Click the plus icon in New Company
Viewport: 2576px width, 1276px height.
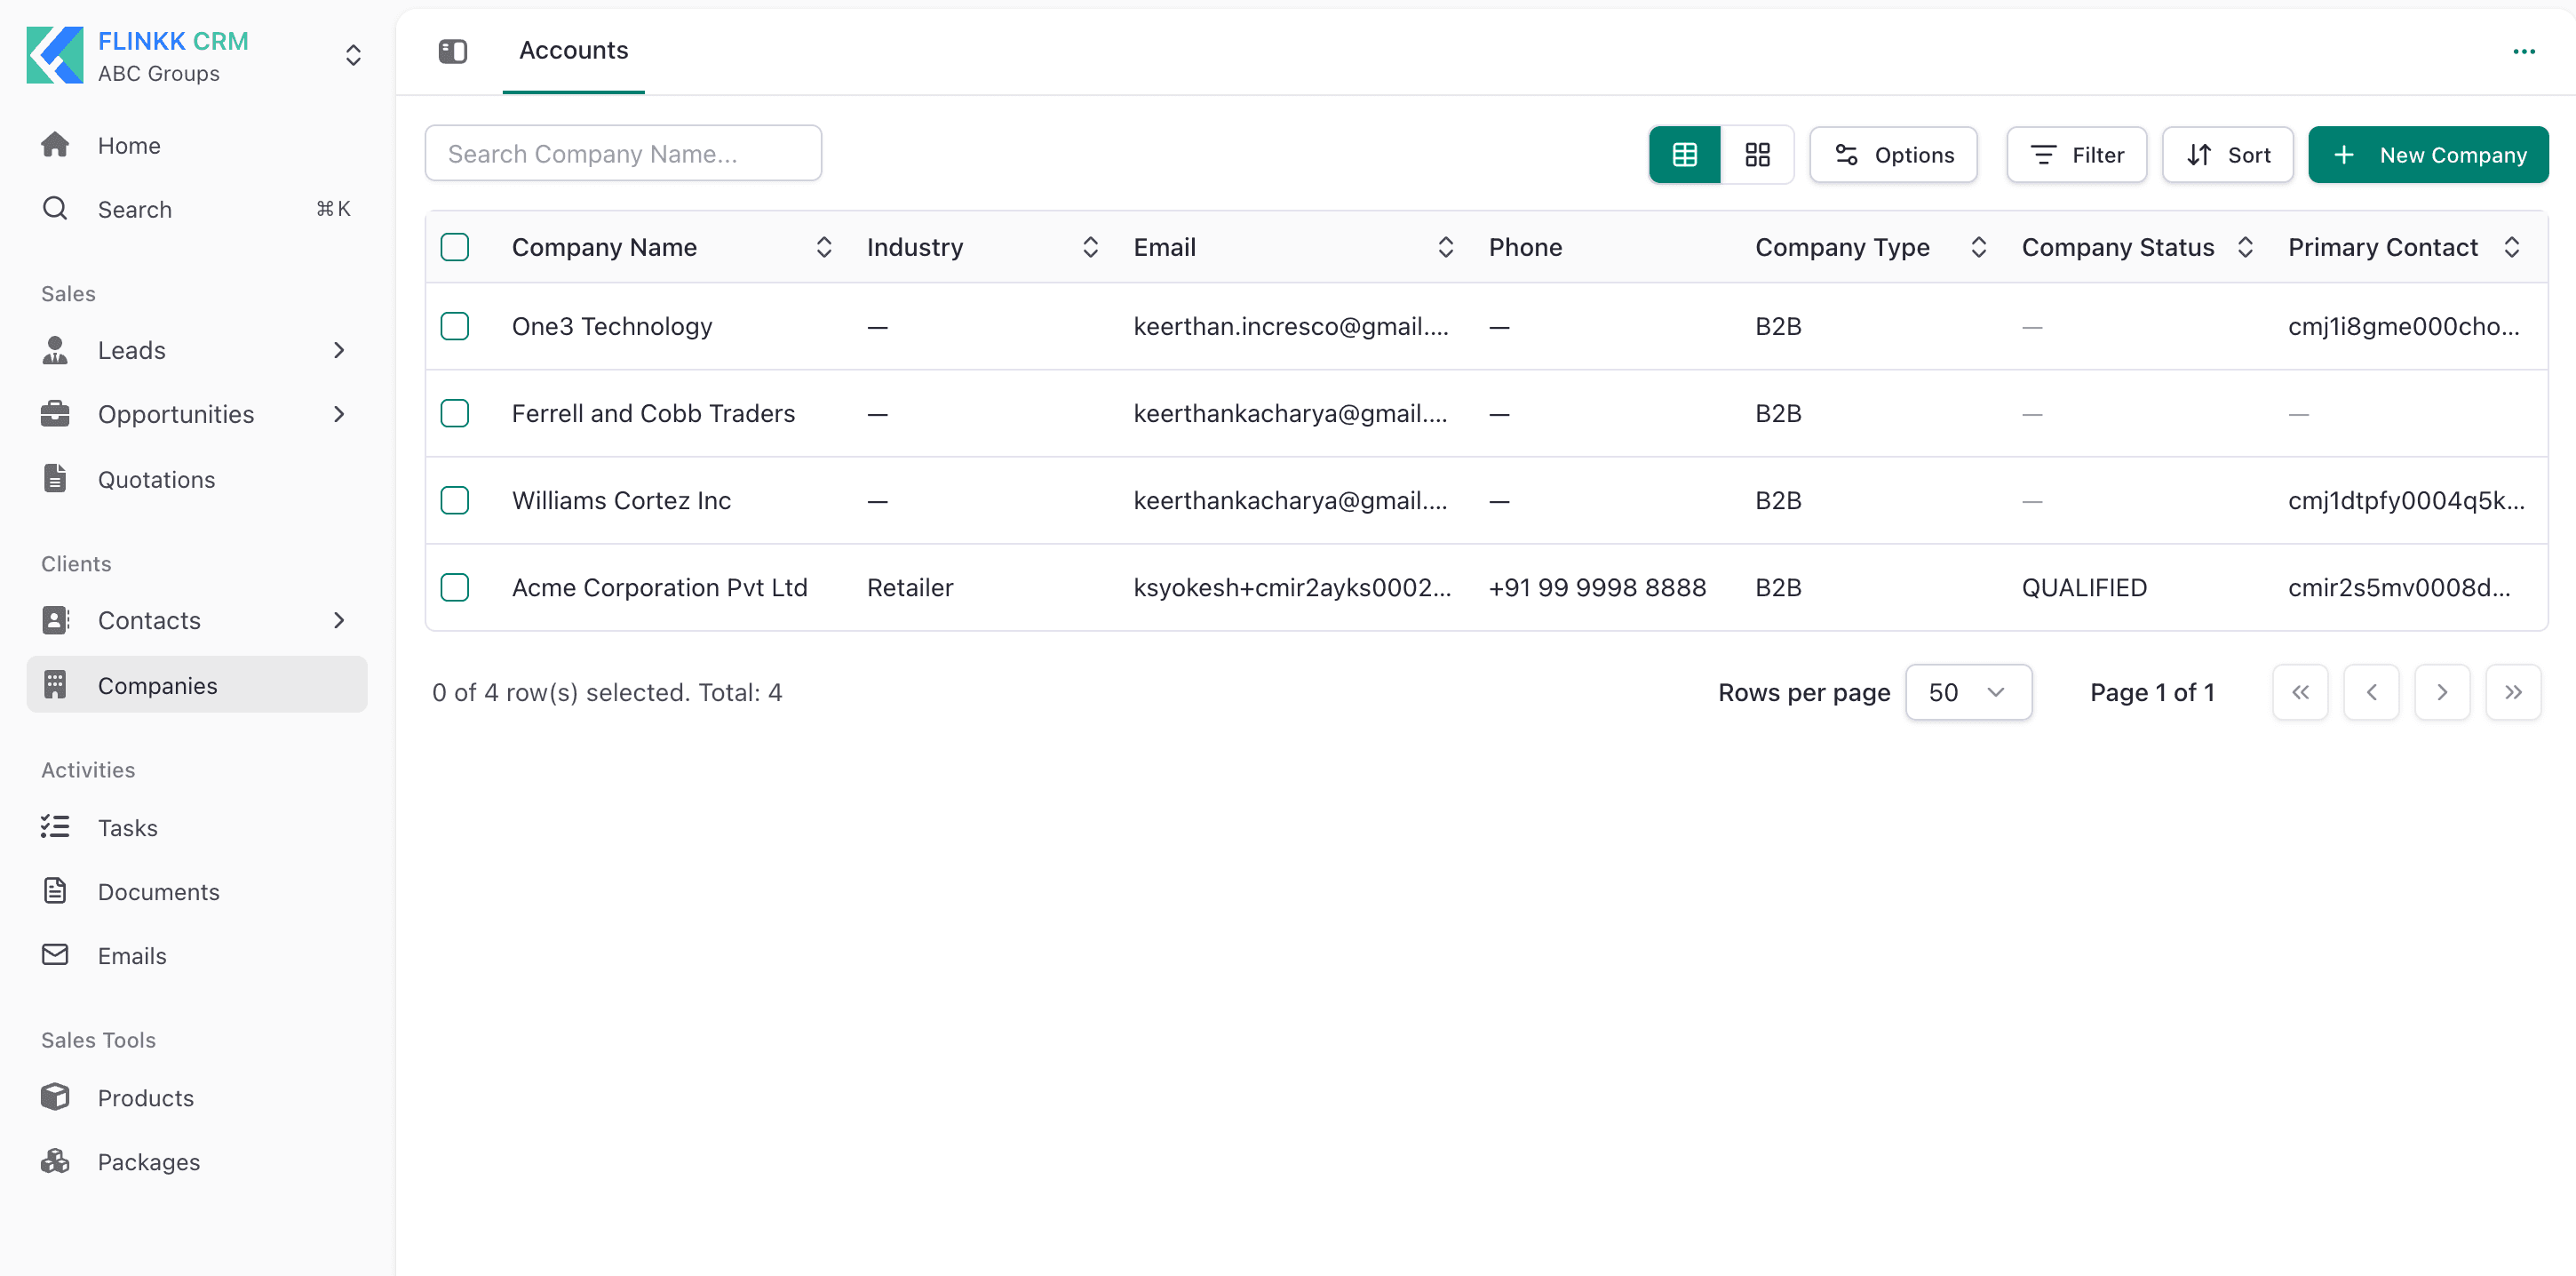coord(2343,155)
